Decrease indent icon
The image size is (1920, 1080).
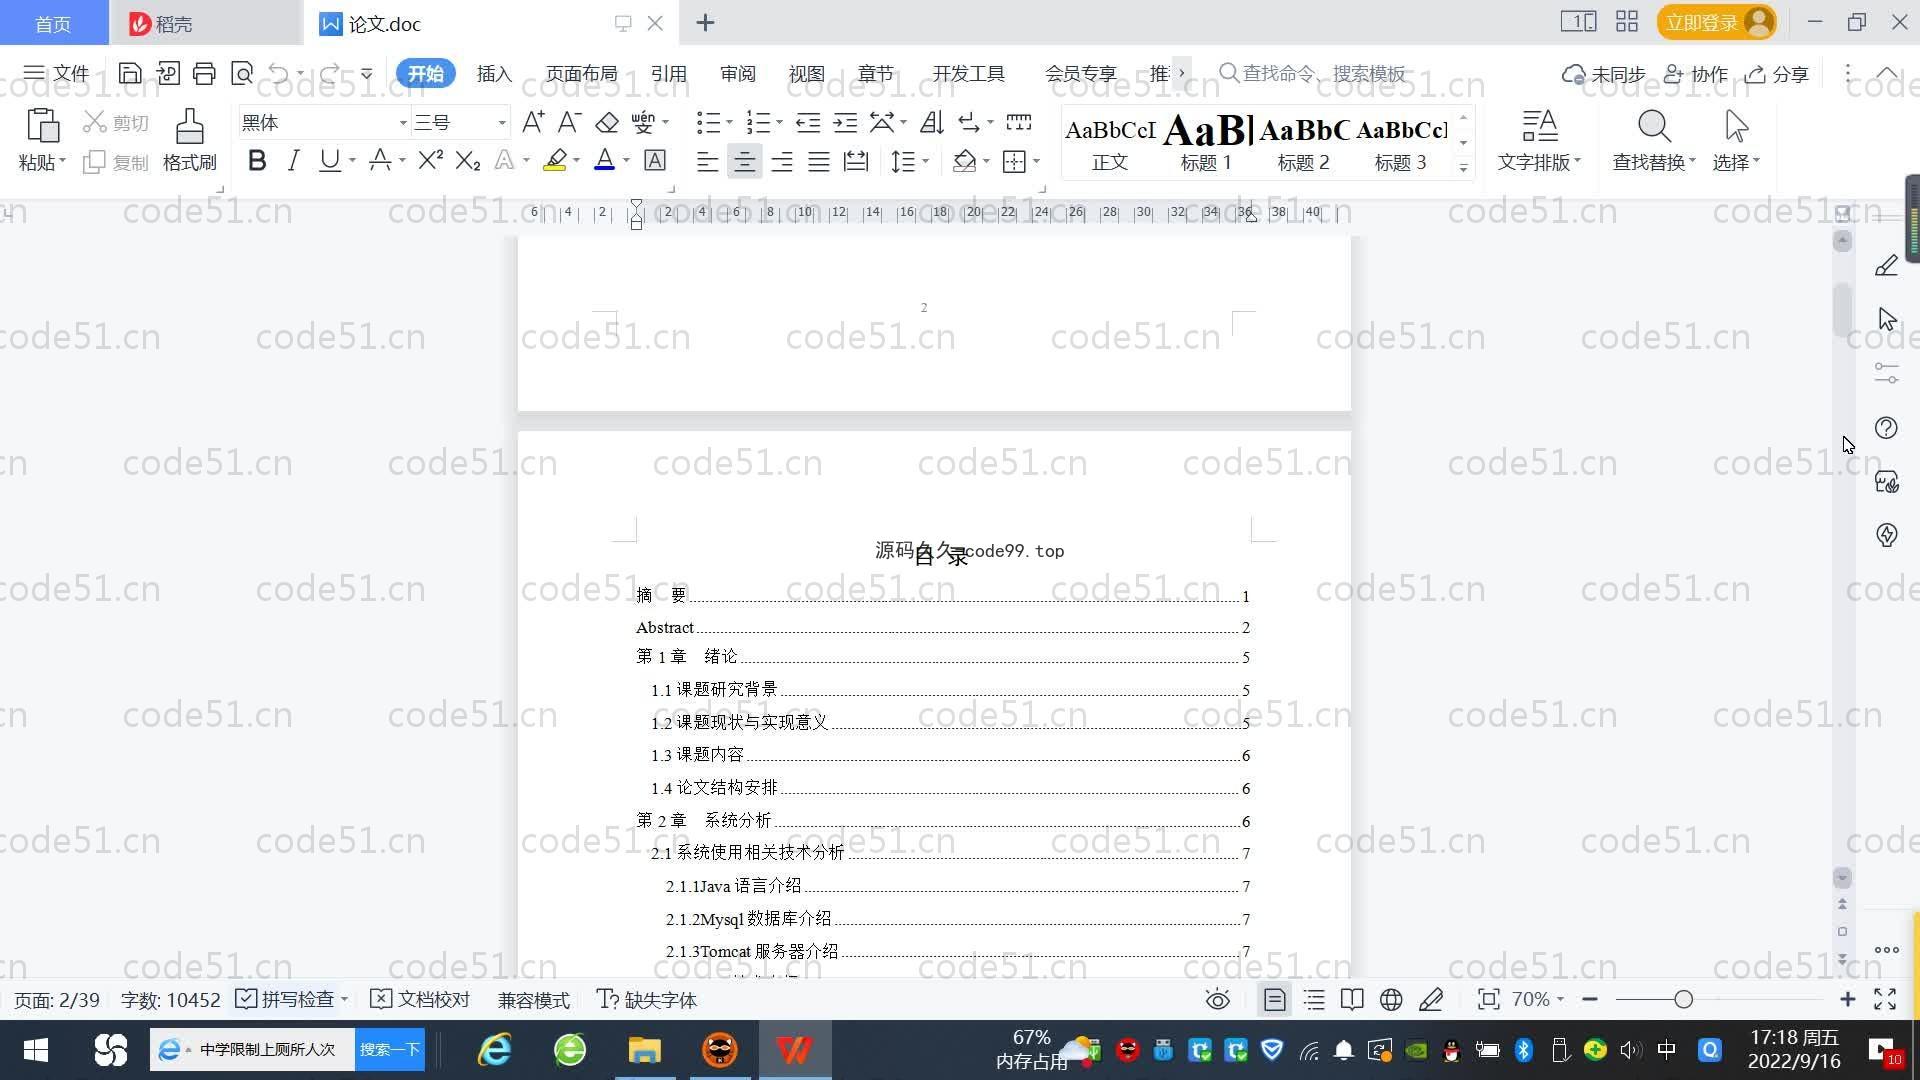click(x=808, y=123)
